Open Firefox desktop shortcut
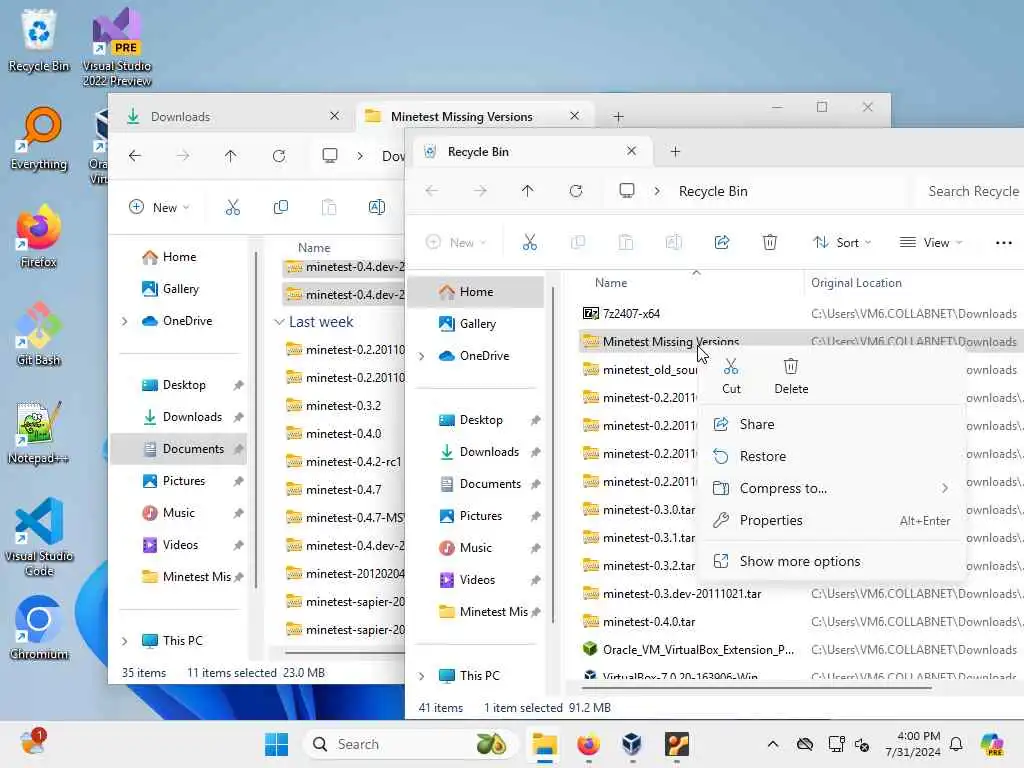This screenshot has width=1024, height=768. (39, 236)
